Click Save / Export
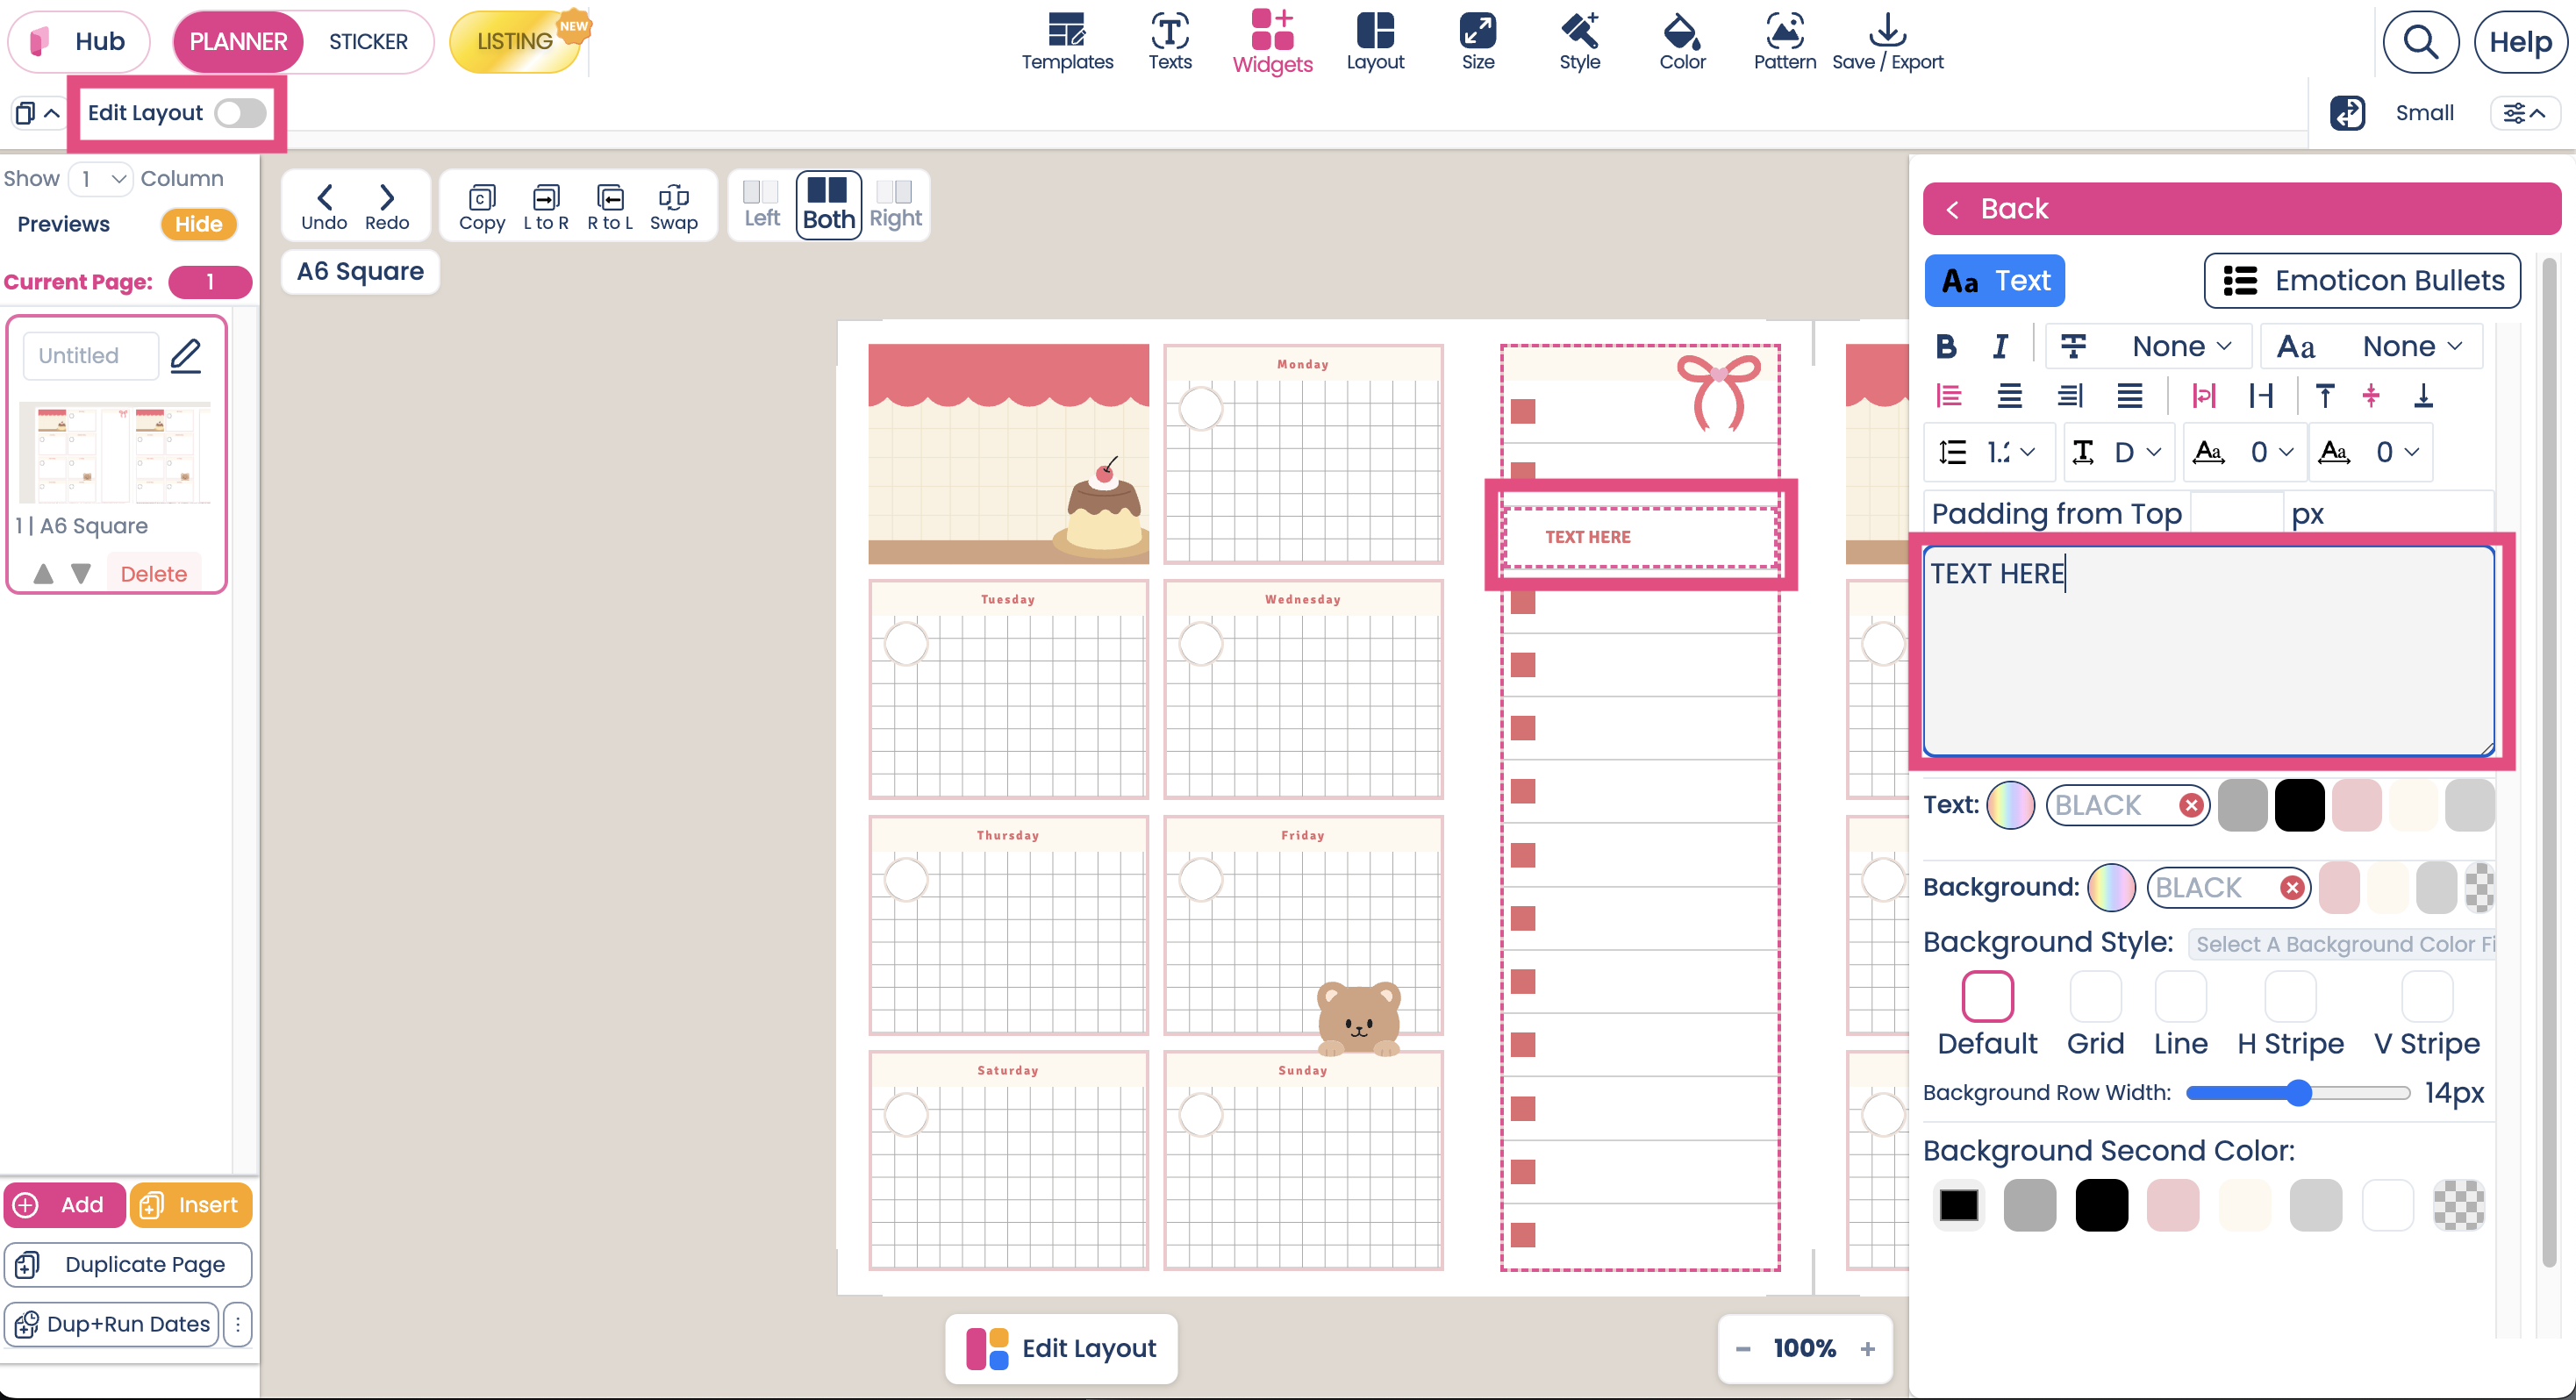This screenshot has height=1400, width=2576. point(1888,42)
